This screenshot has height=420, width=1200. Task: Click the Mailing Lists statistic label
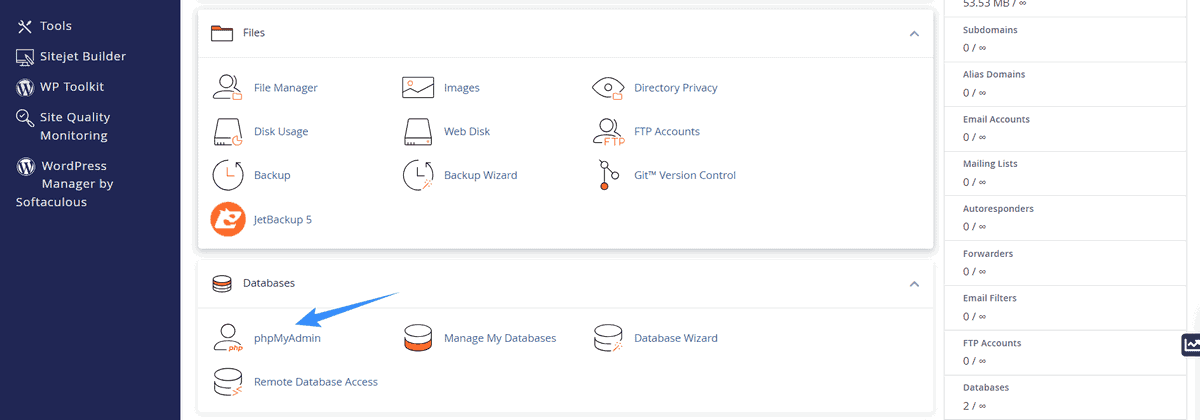click(x=990, y=164)
